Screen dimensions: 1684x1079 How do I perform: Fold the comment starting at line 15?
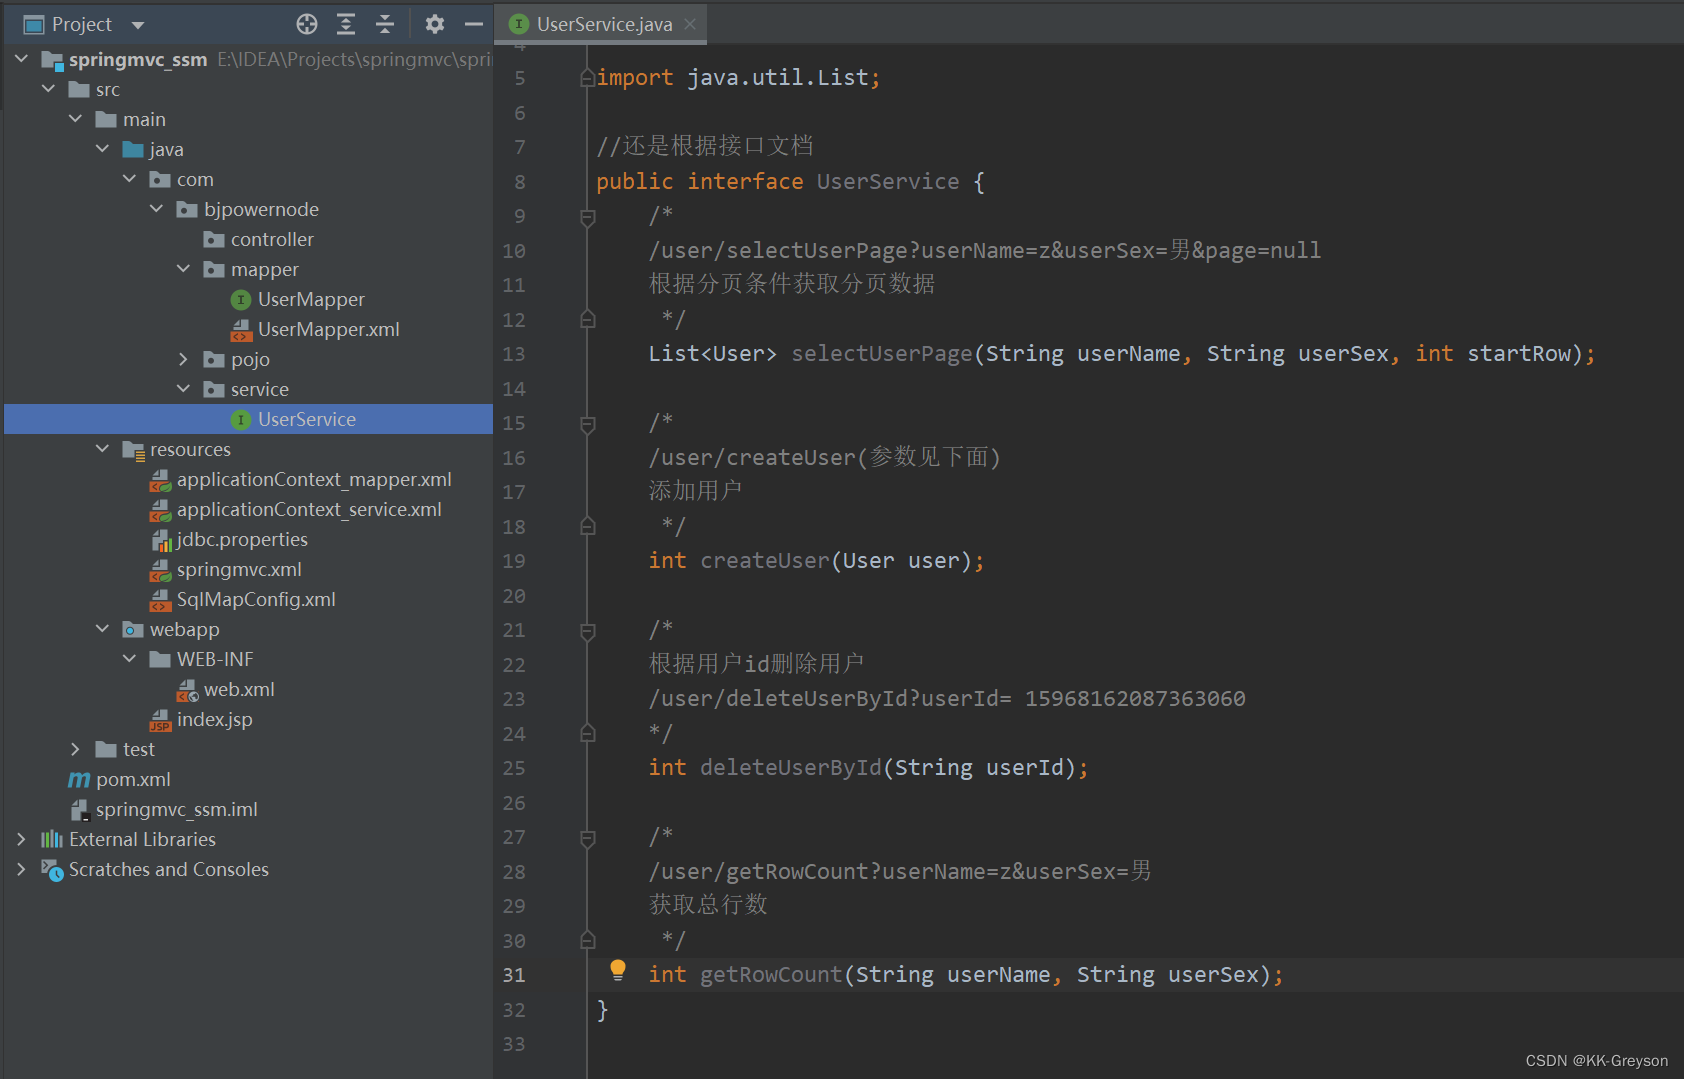click(x=588, y=423)
